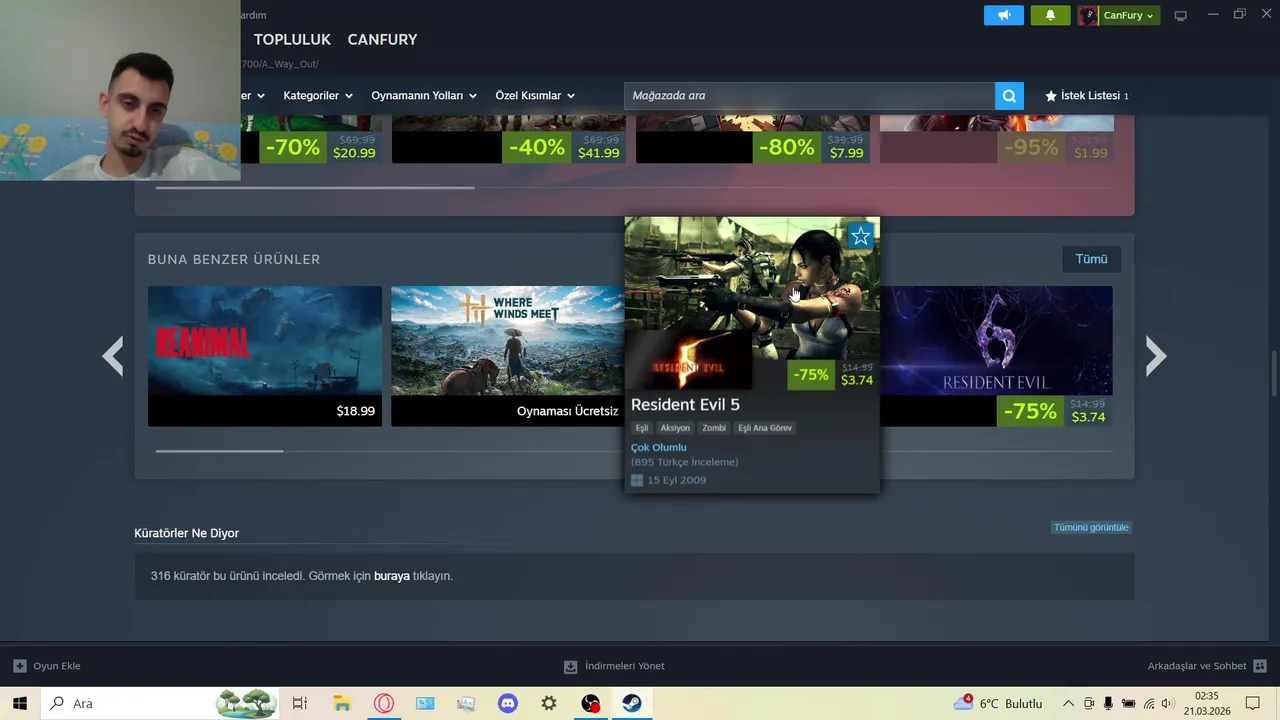Open the volume control in tray
The height and width of the screenshot is (720, 1280).
coord(1167,703)
